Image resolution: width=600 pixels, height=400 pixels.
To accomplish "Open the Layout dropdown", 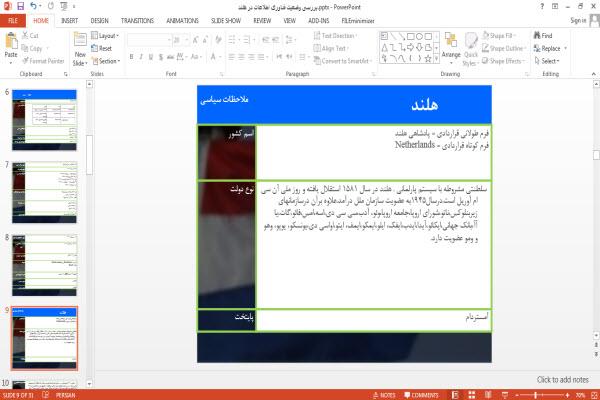I will (105, 36).
